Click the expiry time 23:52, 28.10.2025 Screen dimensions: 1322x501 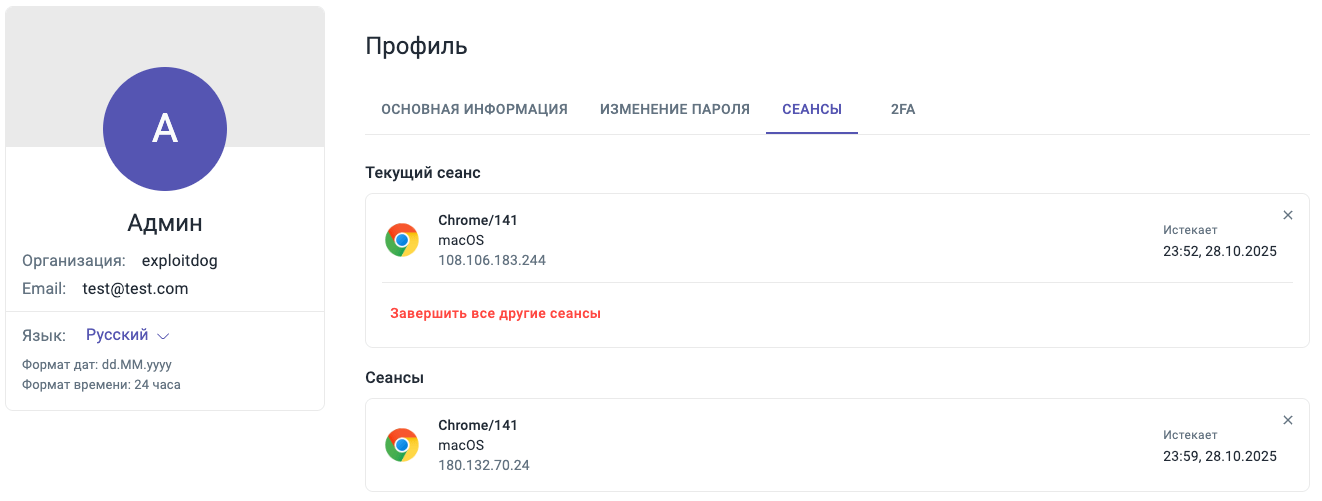(x=1220, y=251)
